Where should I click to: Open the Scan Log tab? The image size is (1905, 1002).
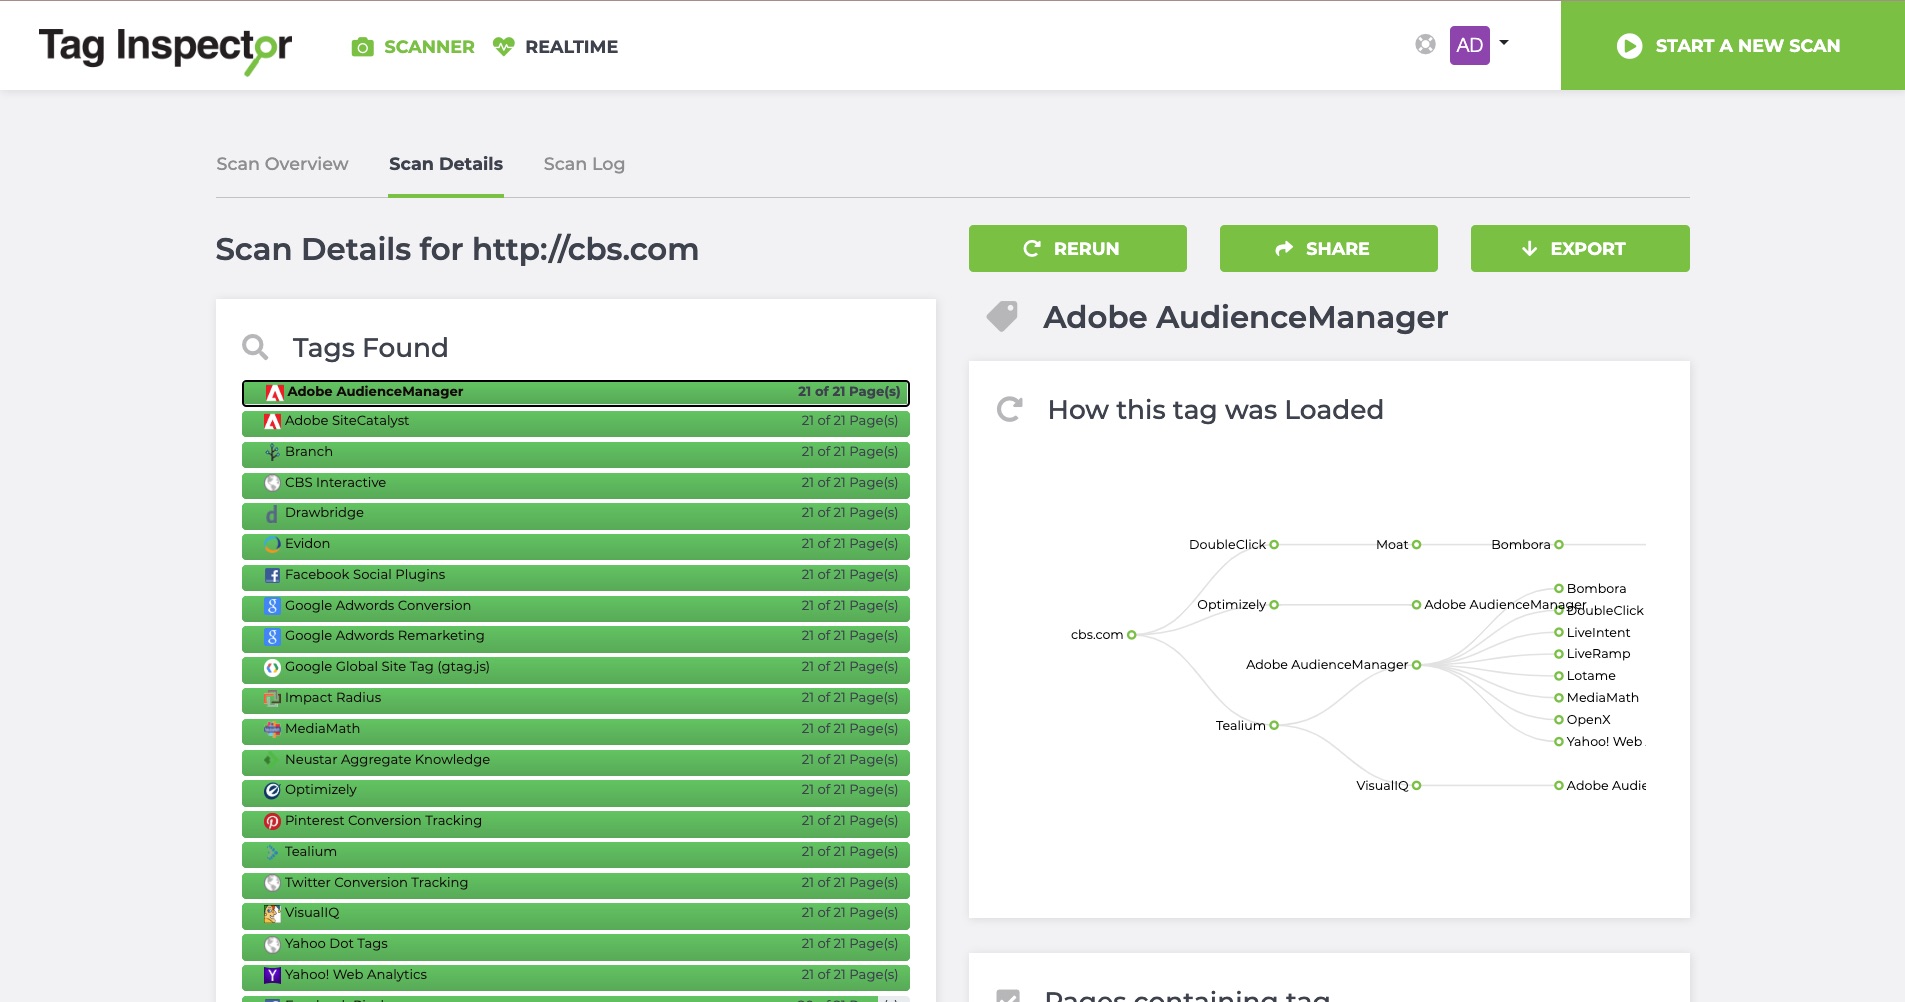[x=584, y=164]
